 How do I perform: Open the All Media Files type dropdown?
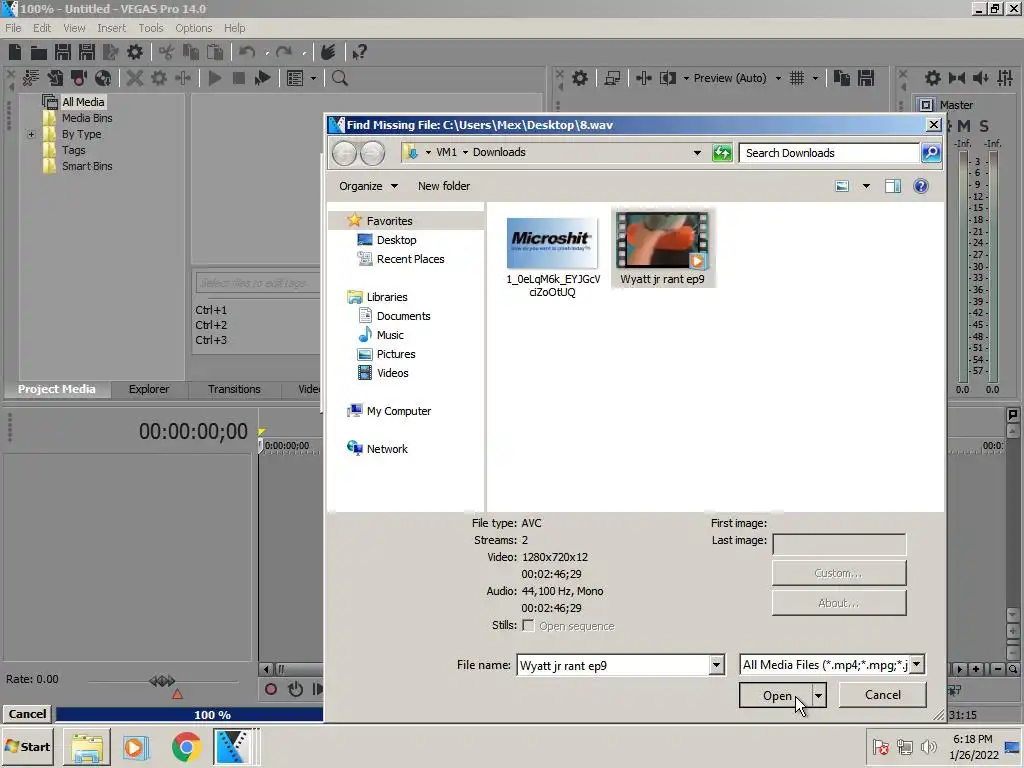tap(917, 665)
